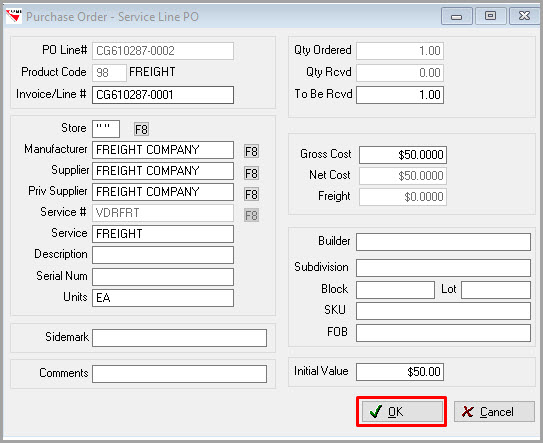Screen dimensions: 543x443
Task: Select the FOB text field
Action: pyautogui.click(x=443, y=333)
